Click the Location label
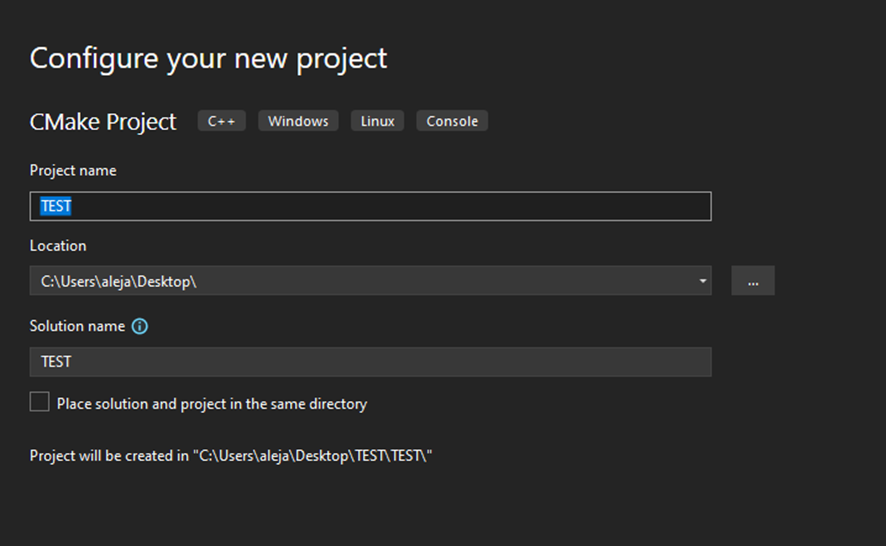Image resolution: width=886 pixels, height=546 pixels. (58, 246)
